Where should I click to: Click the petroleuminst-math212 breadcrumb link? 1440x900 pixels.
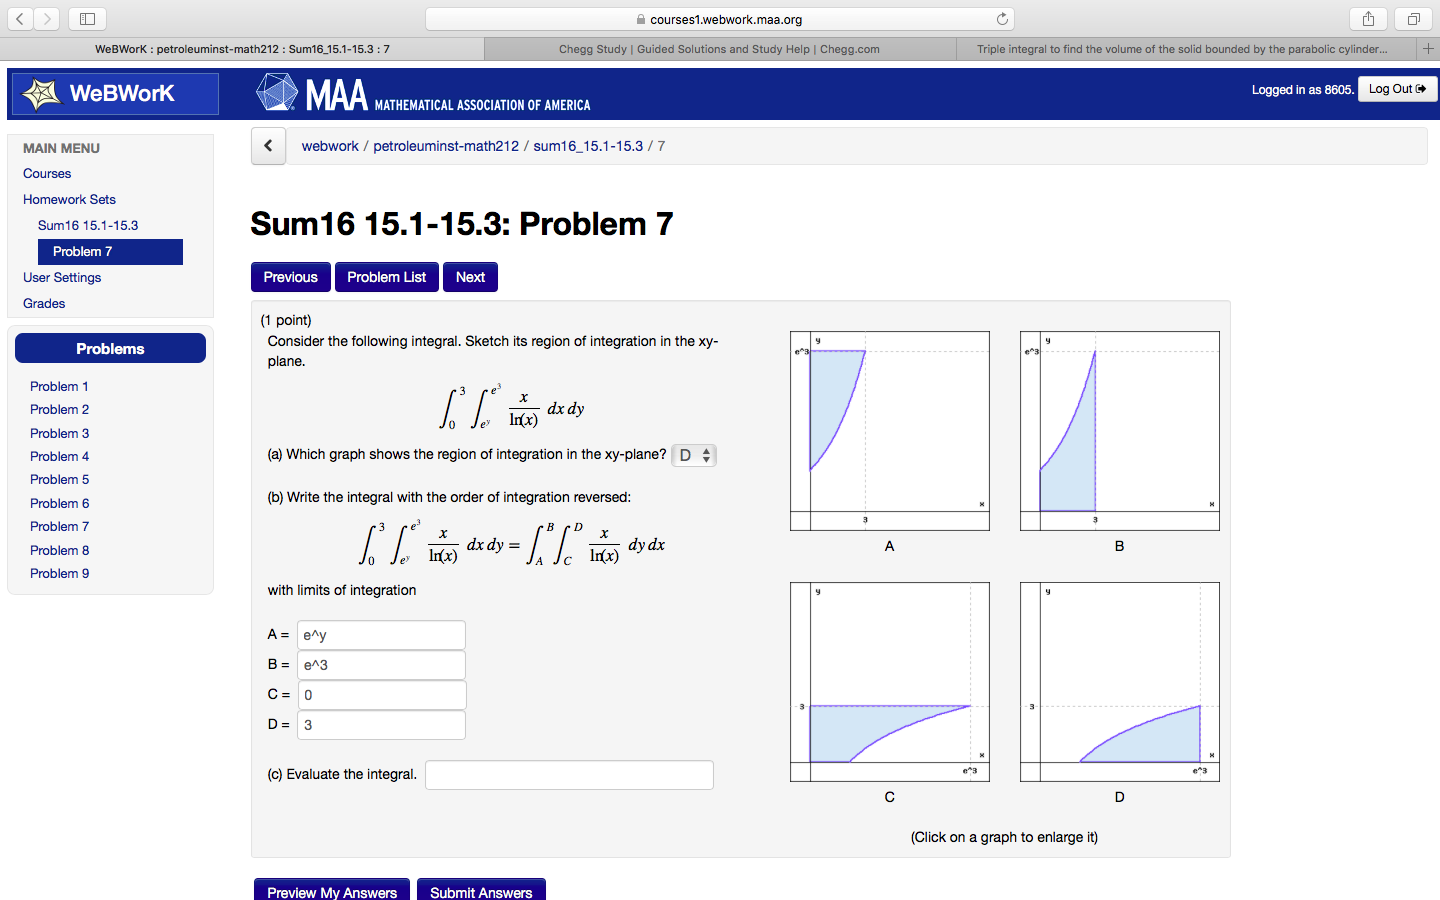pyautogui.click(x=446, y=146)
